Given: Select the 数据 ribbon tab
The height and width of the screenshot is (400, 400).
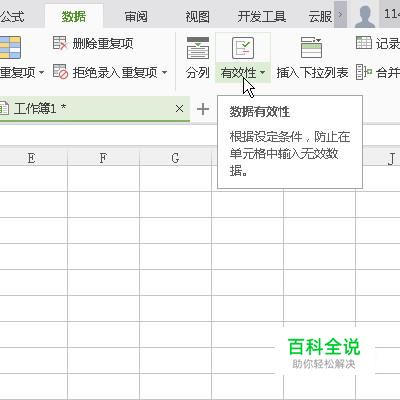Looking at the screenshot, I should tap(74, 17).
